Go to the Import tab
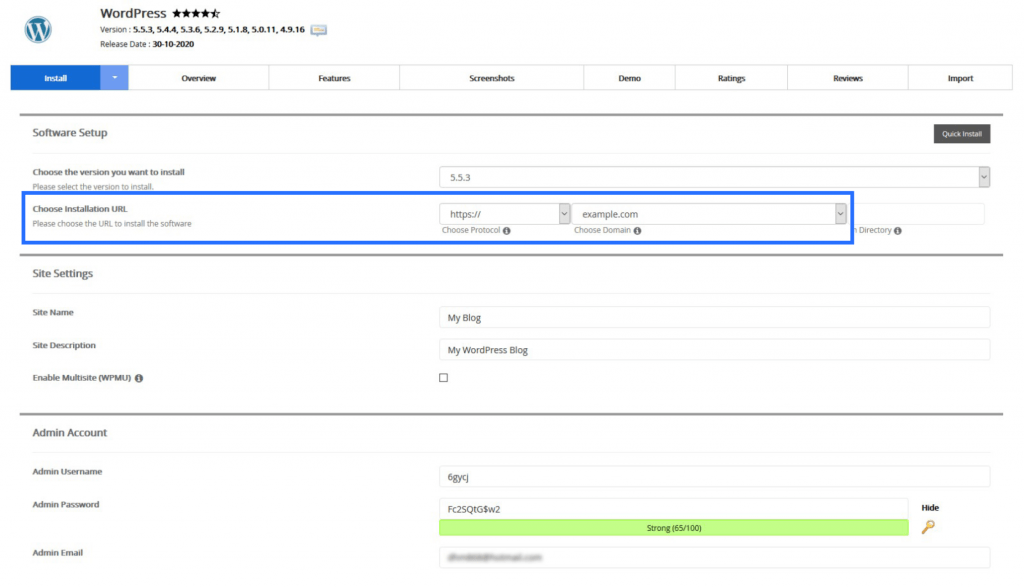Screen dimensions: 1024x588 tap(960, 78)
